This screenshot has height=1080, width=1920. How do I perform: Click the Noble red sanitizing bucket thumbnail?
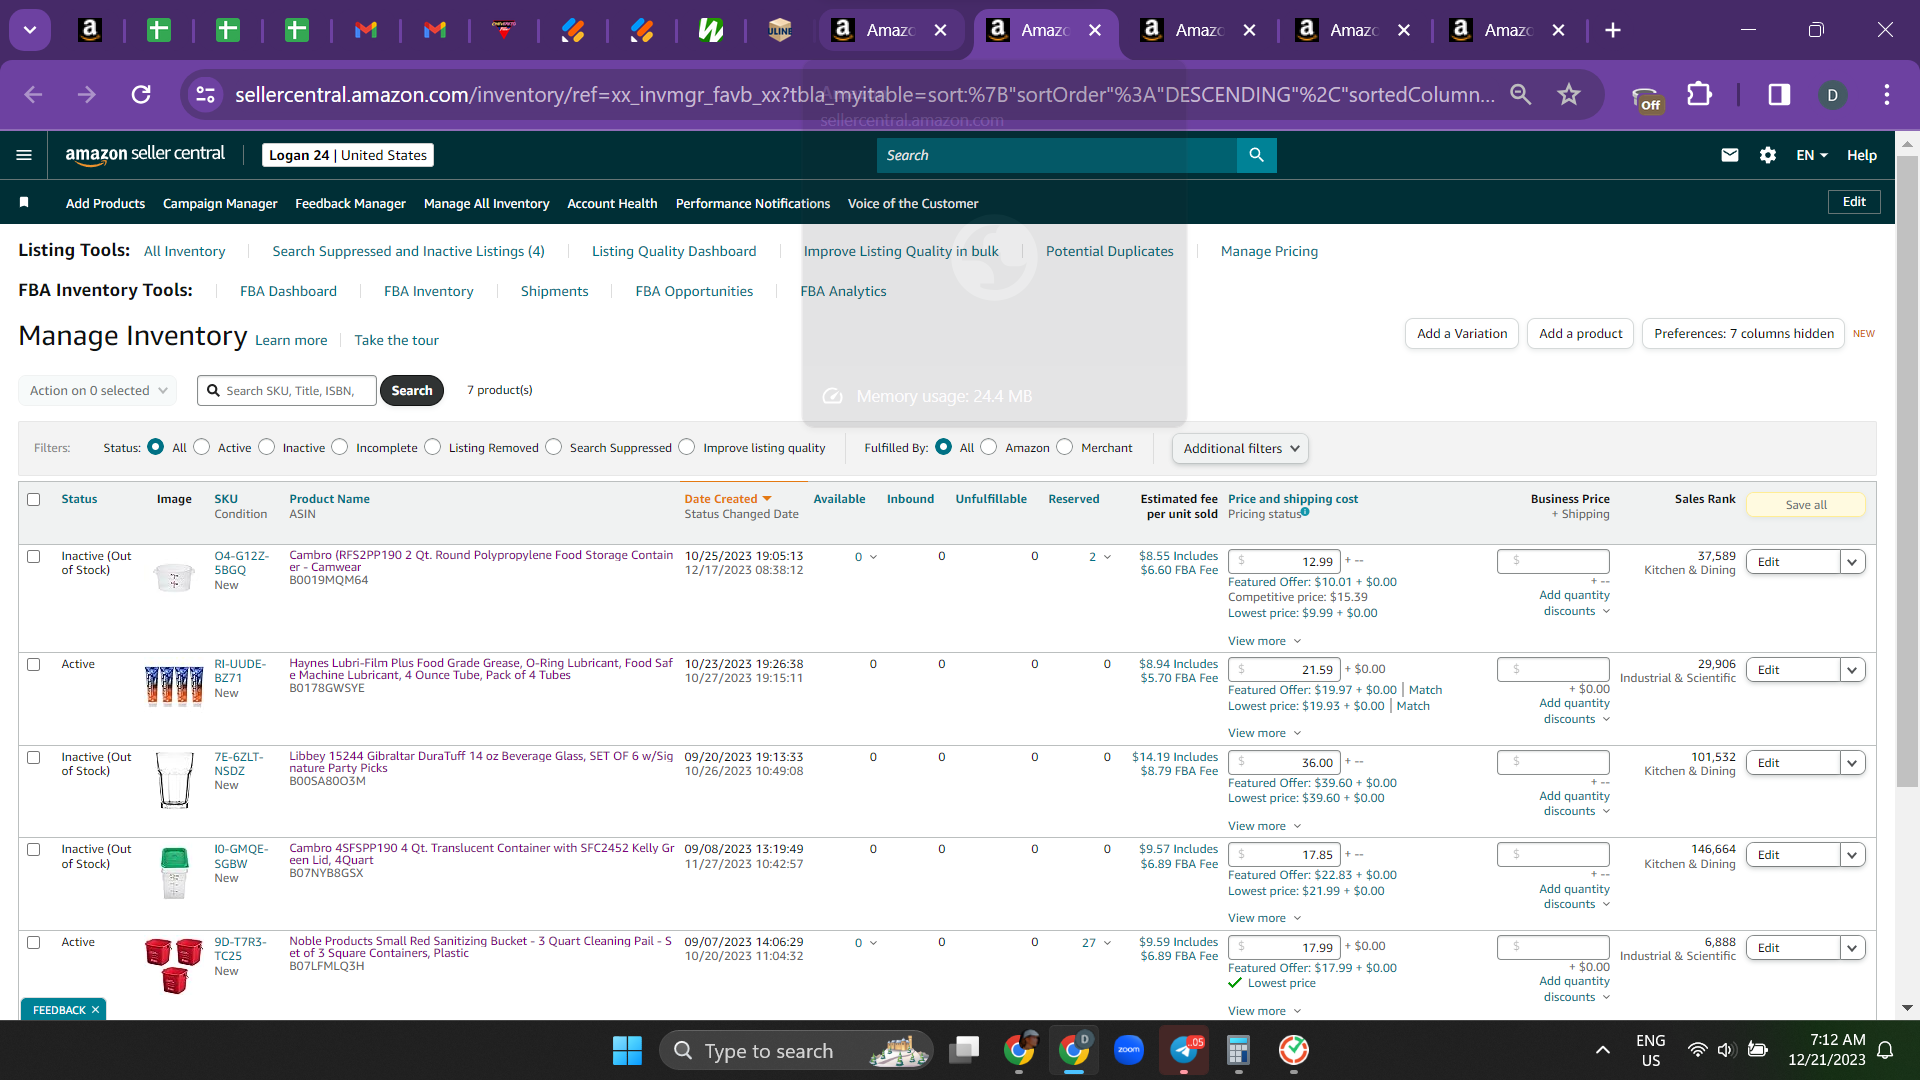[x=174, y=966]
